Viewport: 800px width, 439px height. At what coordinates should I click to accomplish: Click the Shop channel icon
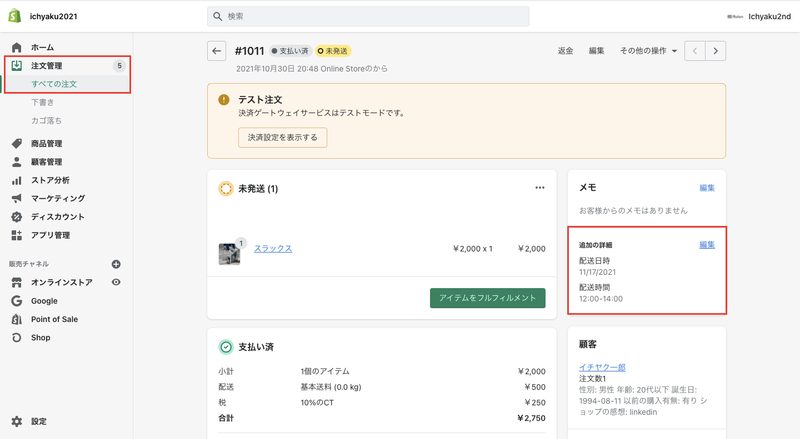(x=16, y=337)
